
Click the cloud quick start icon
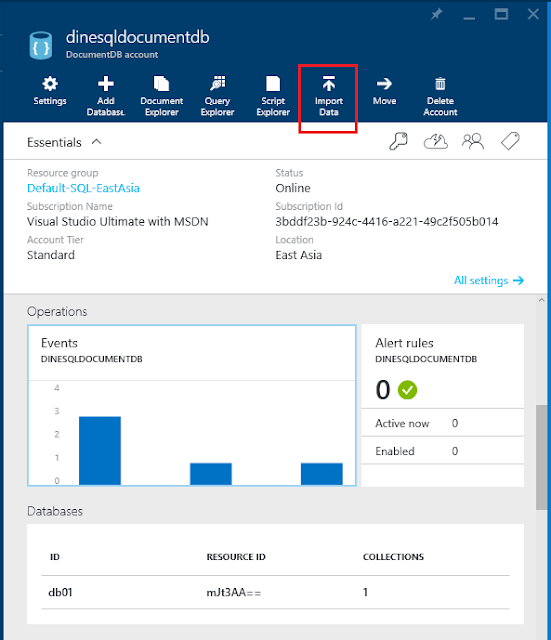point(435,142)
